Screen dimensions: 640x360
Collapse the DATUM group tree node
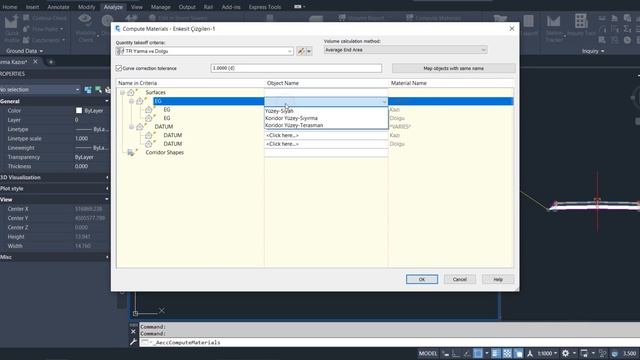[131, 127]
